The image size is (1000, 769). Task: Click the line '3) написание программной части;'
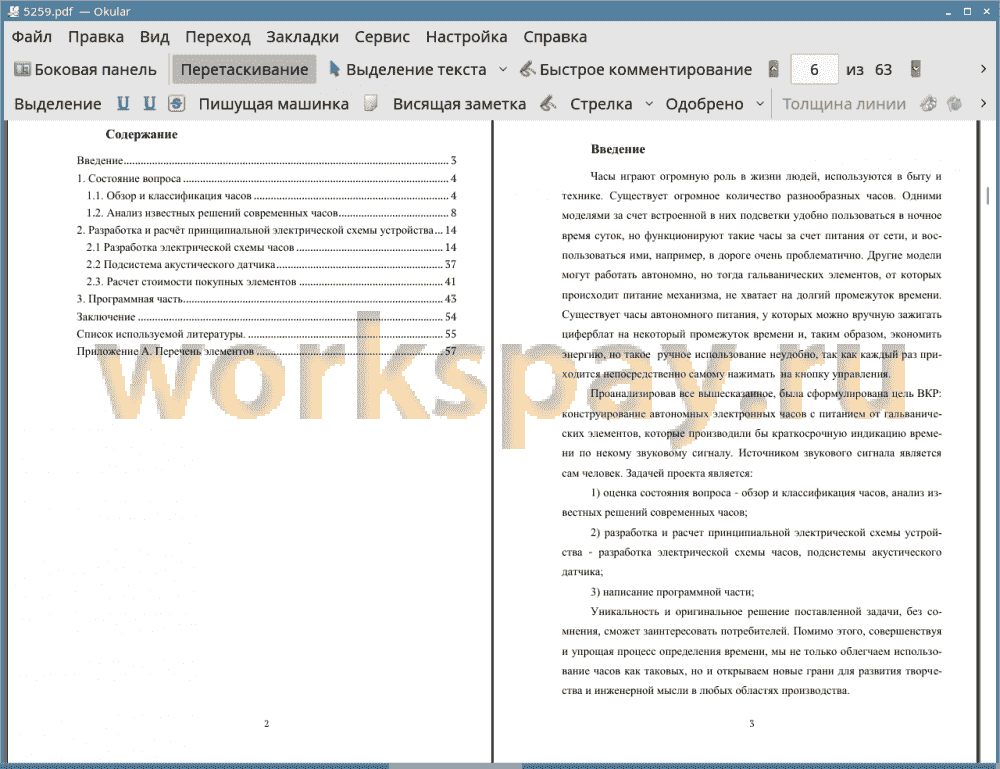point(672,592)
